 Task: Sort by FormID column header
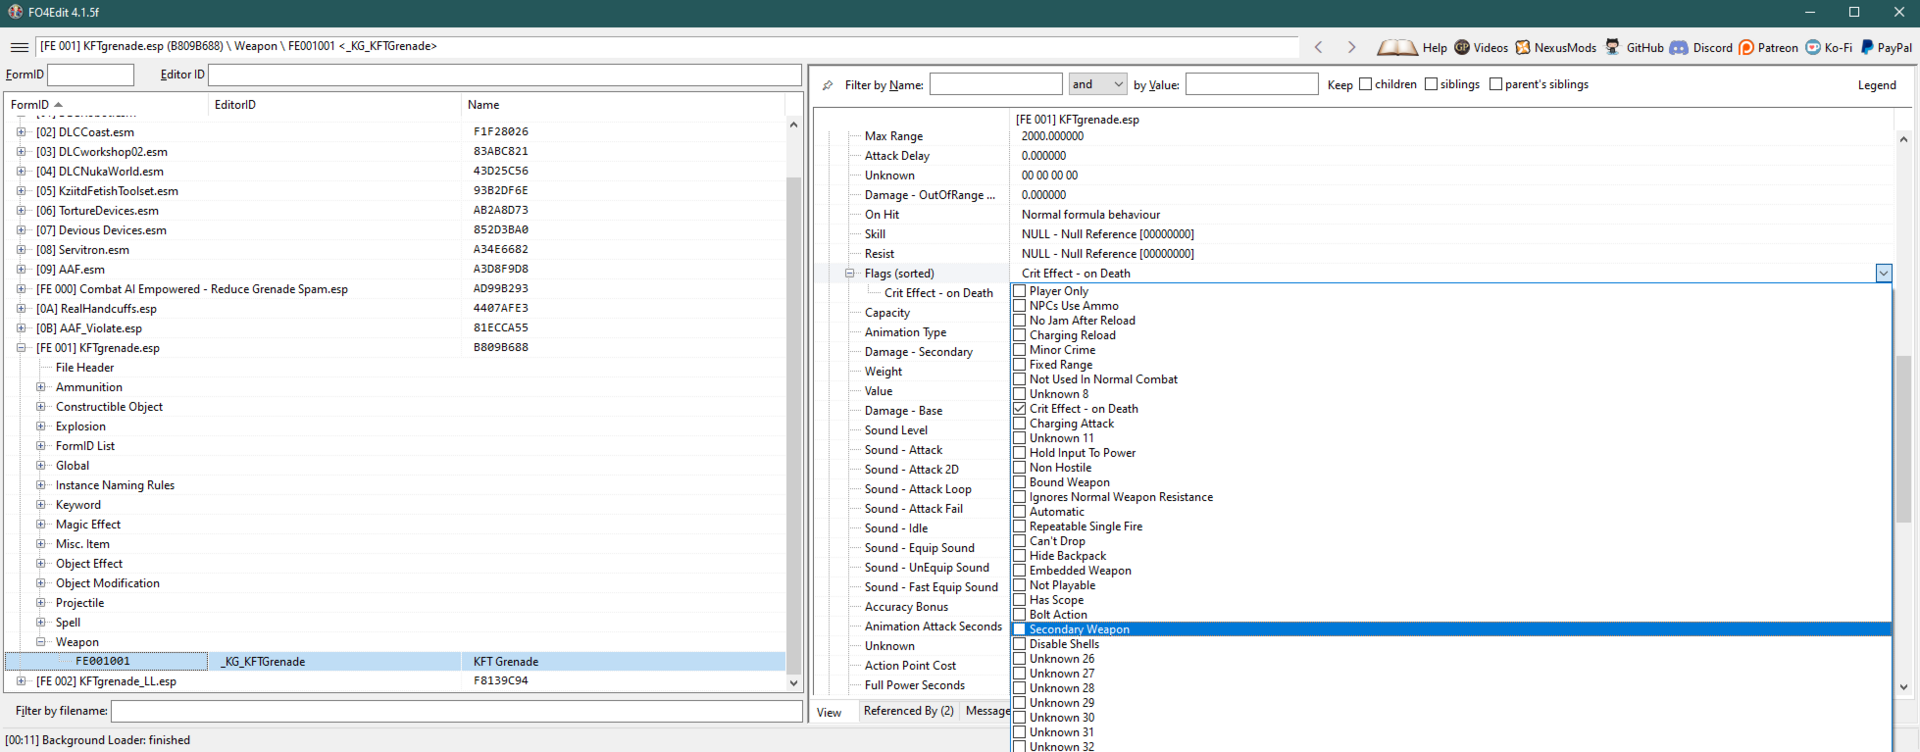107,104
